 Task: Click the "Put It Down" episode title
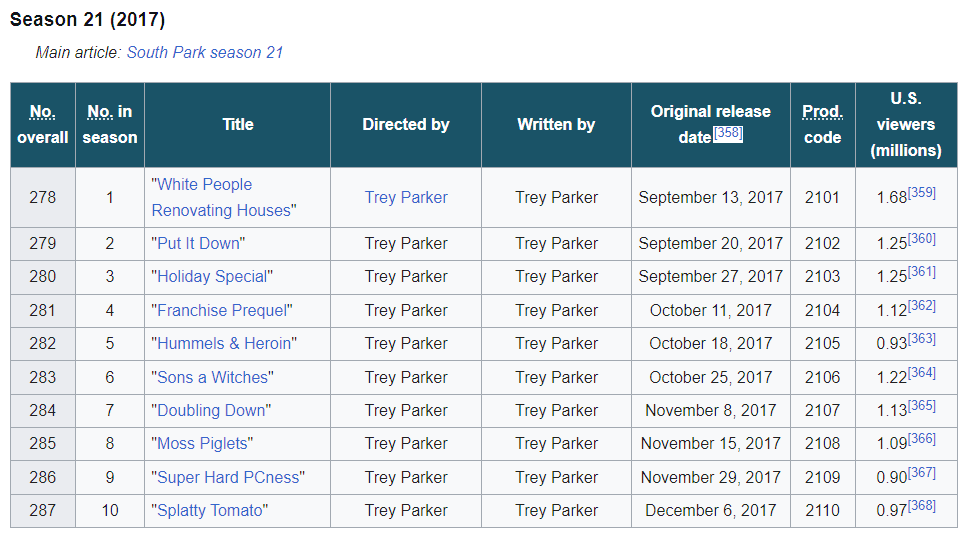(199, 243)
